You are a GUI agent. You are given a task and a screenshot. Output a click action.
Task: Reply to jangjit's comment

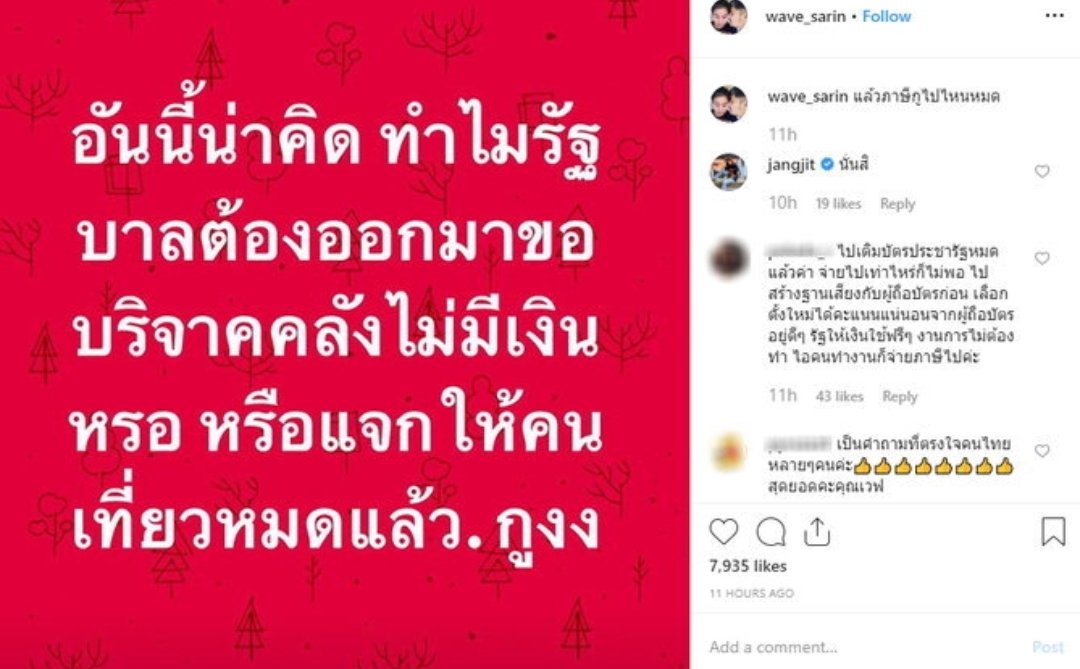pyautogui.click(x=897, y=204)
